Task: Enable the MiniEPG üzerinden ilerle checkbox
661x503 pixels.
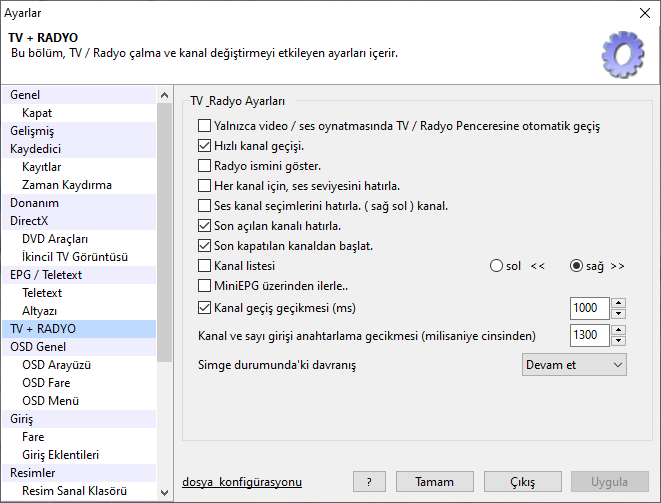Action: tap(205, 286)
